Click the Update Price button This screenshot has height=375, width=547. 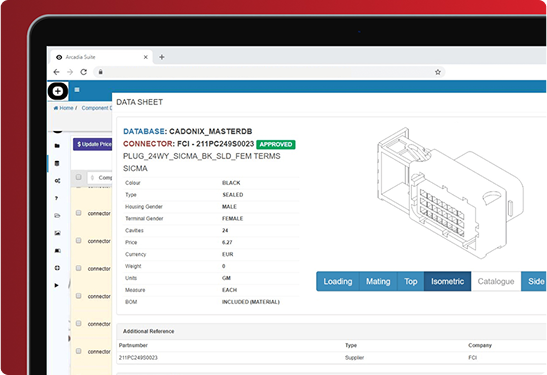coord(92,144)
